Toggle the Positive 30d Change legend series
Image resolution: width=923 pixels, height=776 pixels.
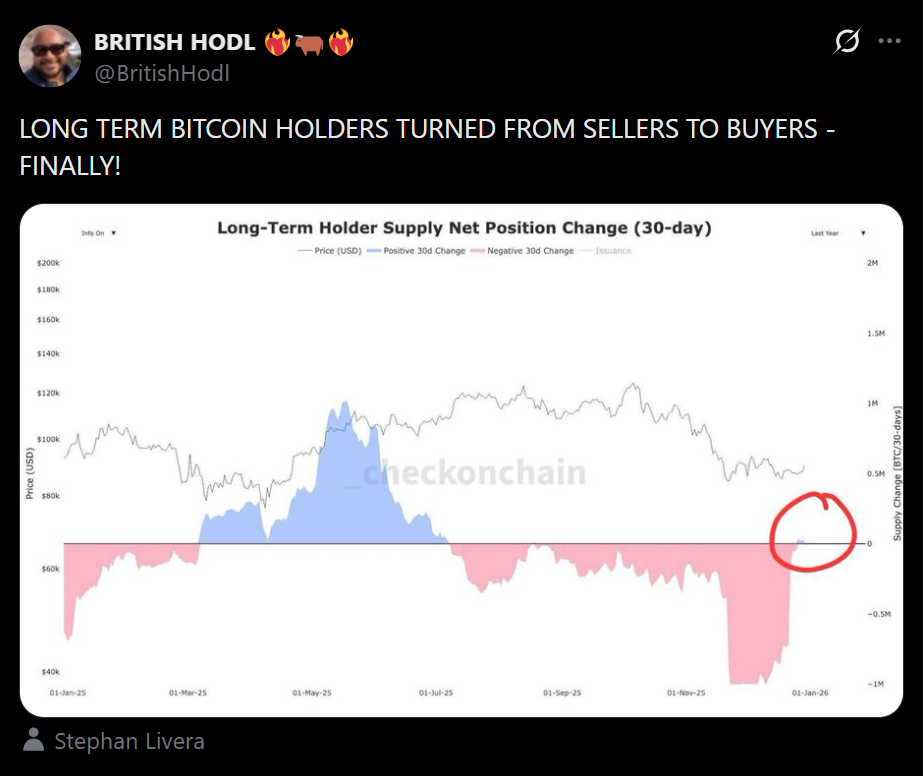(423, 251)
